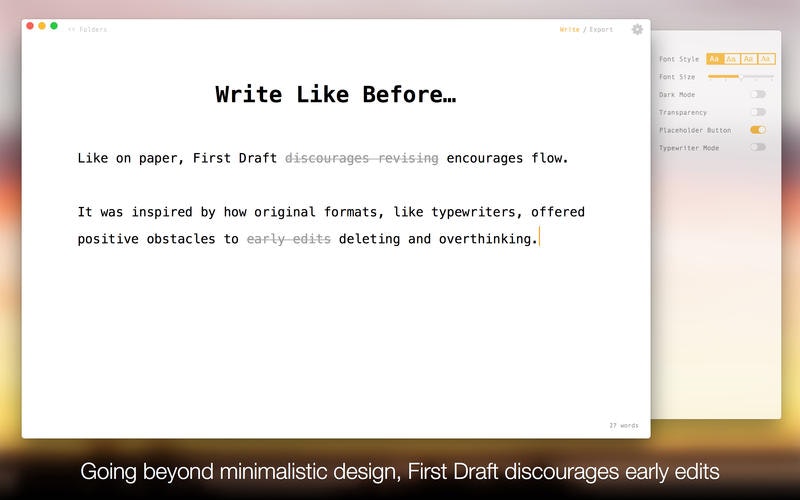Switch to Export mode
800x500 pixels.
601,30
